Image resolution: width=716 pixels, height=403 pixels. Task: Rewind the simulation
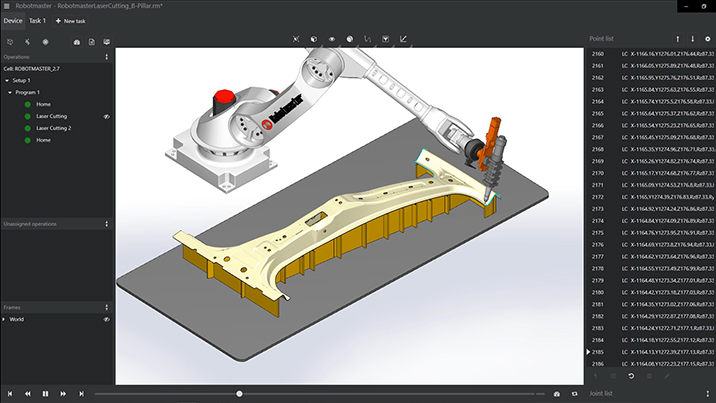(28, 393)
